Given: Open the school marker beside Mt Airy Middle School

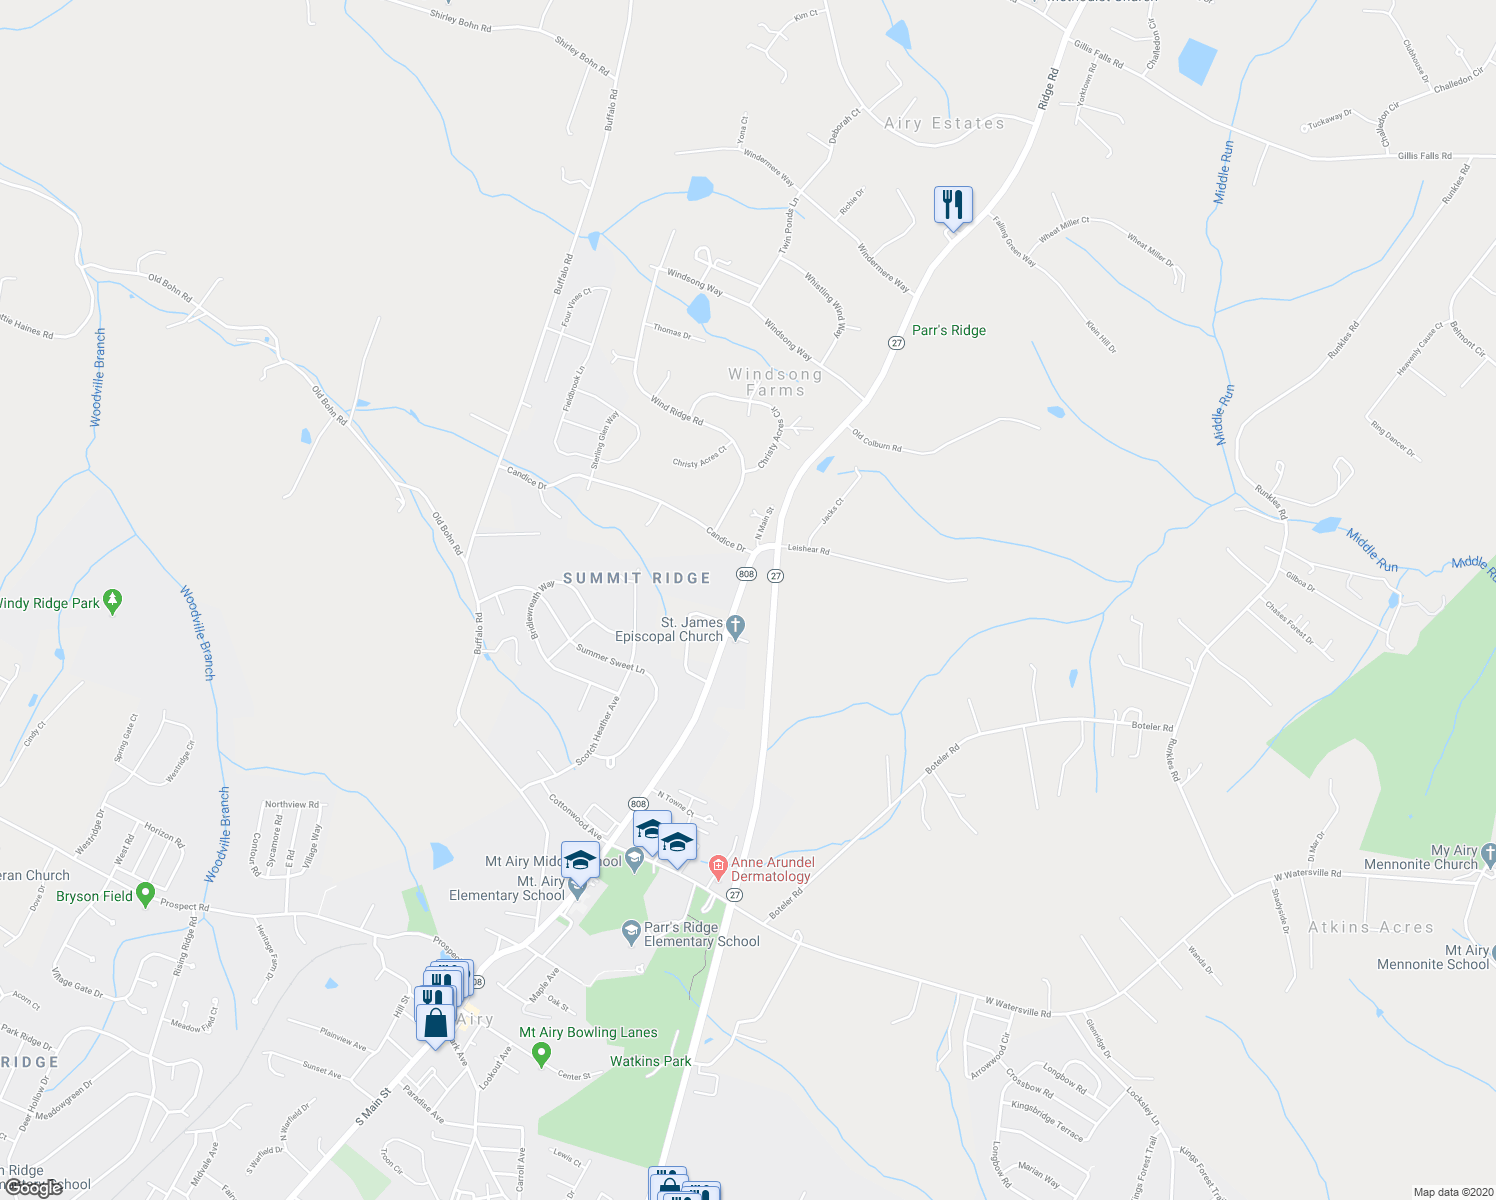Looking at the screenshot, I should pyautogui.click(x=580, y=861).
